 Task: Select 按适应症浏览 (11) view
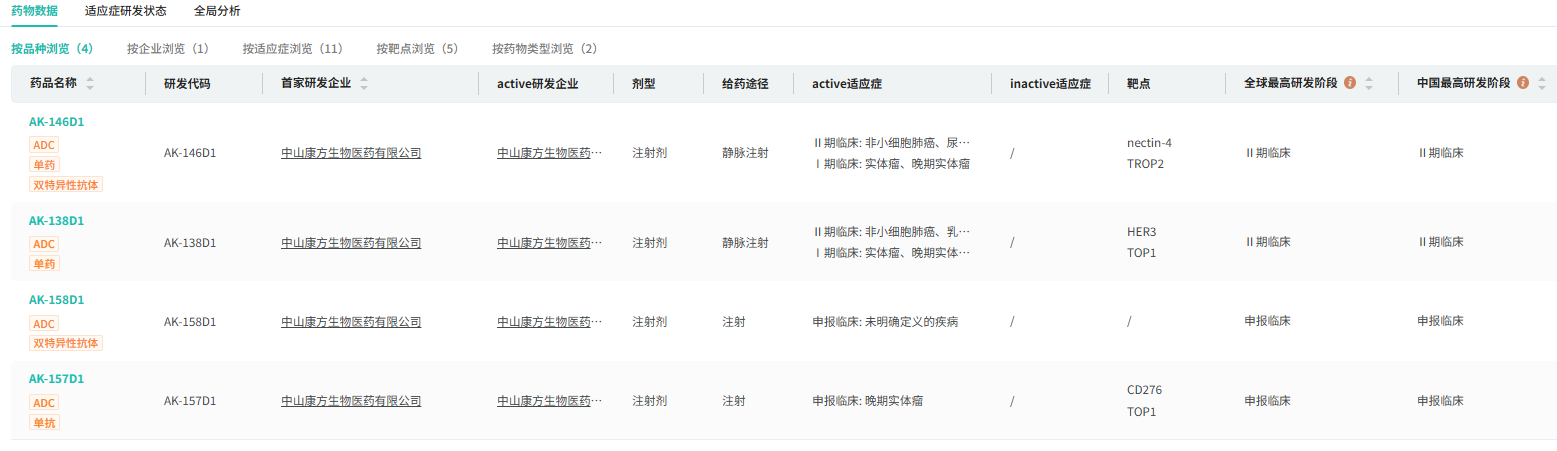pos(293,48)
